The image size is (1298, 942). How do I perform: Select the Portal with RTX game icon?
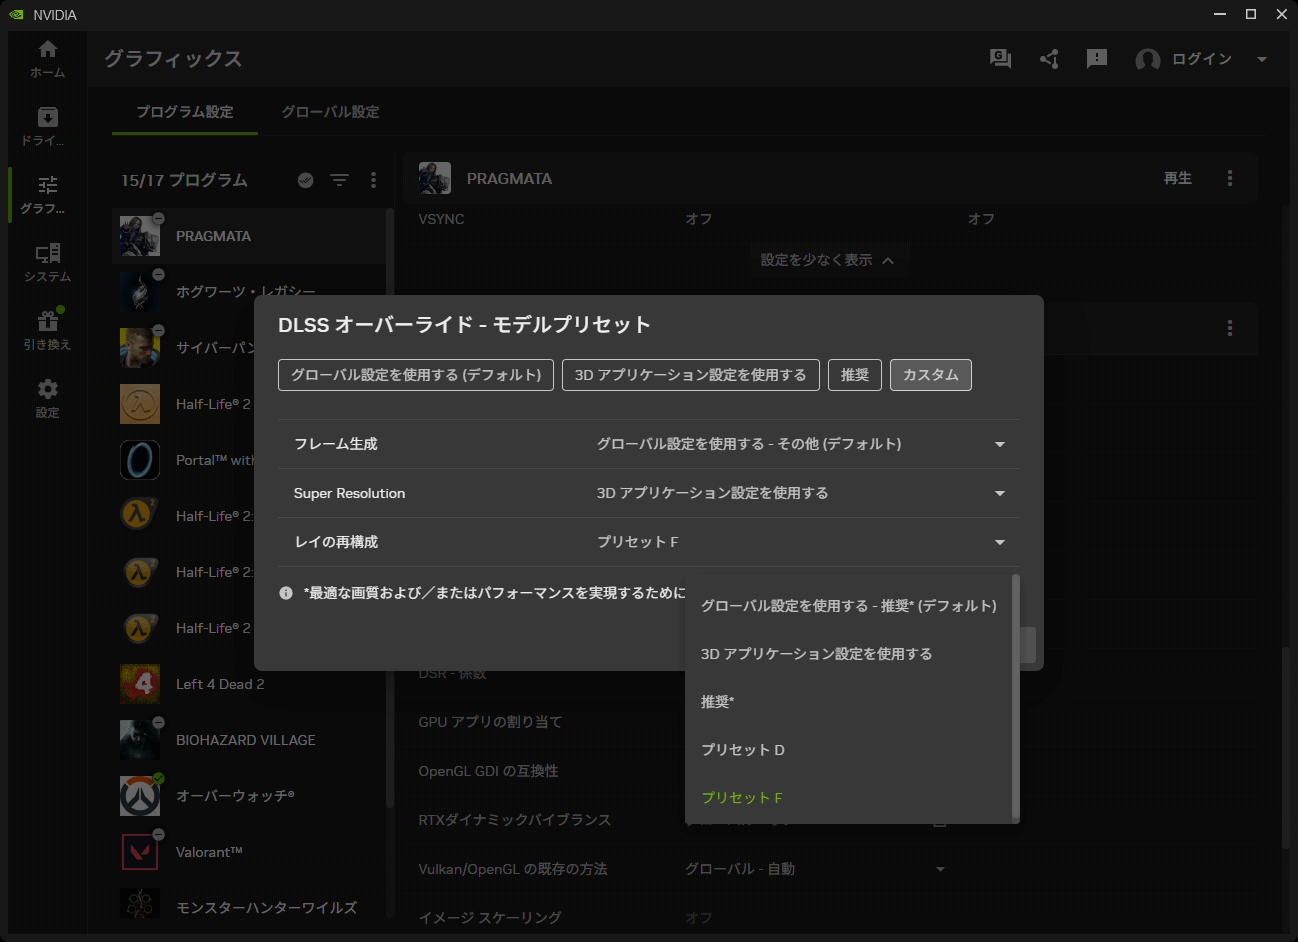140,460
